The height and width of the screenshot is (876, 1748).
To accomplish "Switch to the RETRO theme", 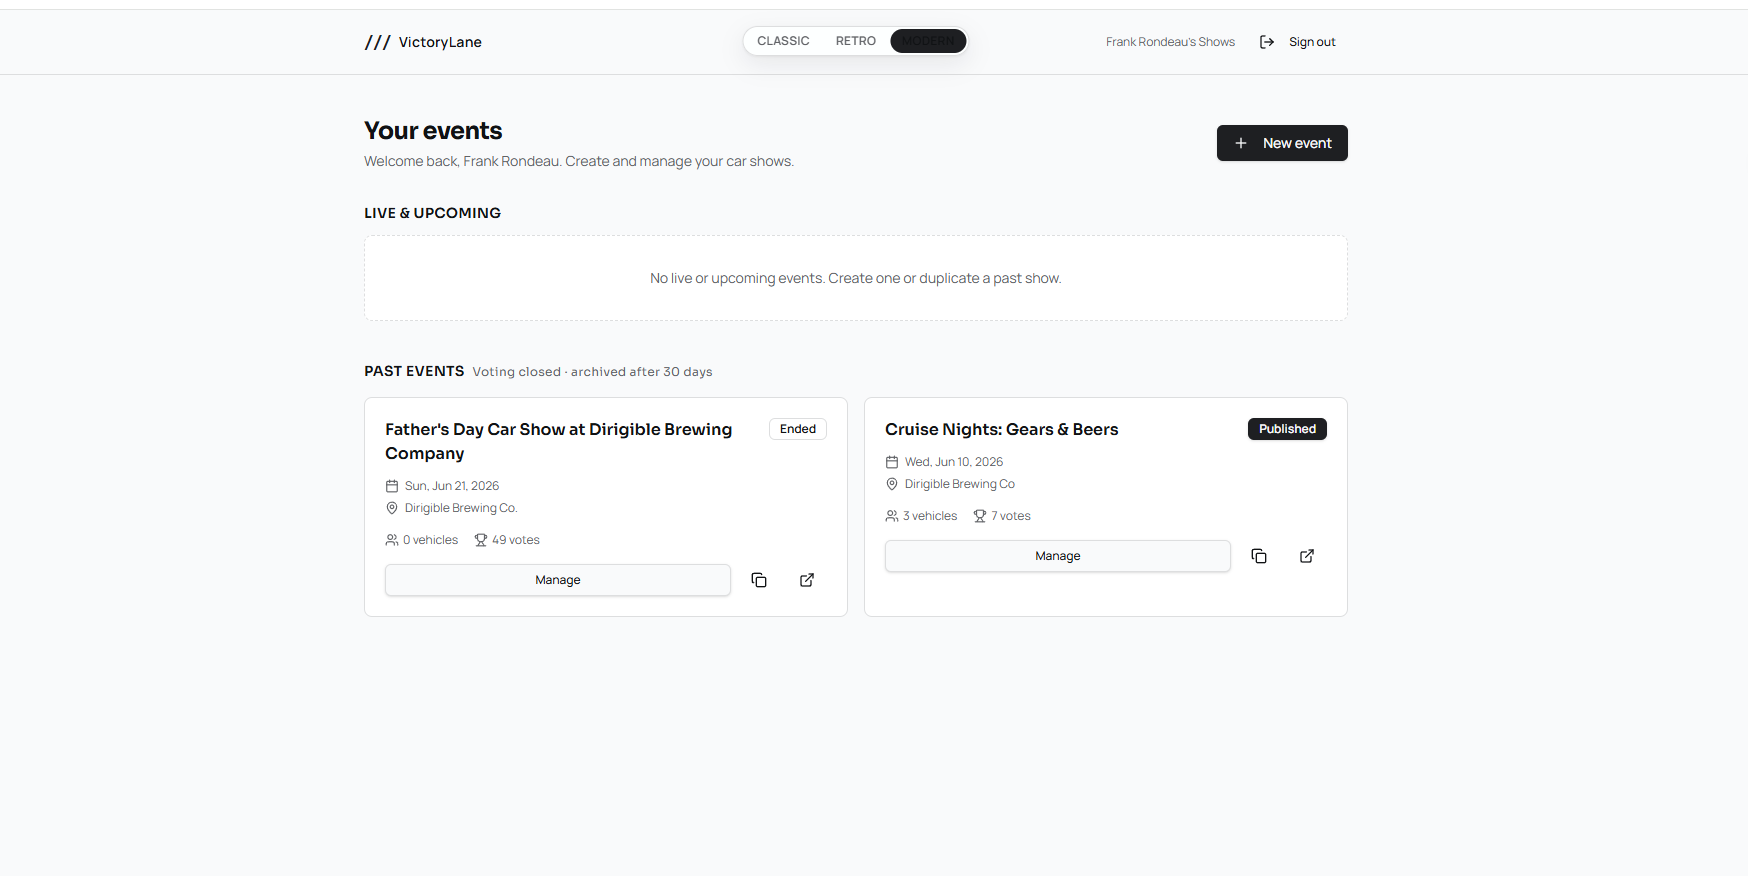I will (856, 41).
